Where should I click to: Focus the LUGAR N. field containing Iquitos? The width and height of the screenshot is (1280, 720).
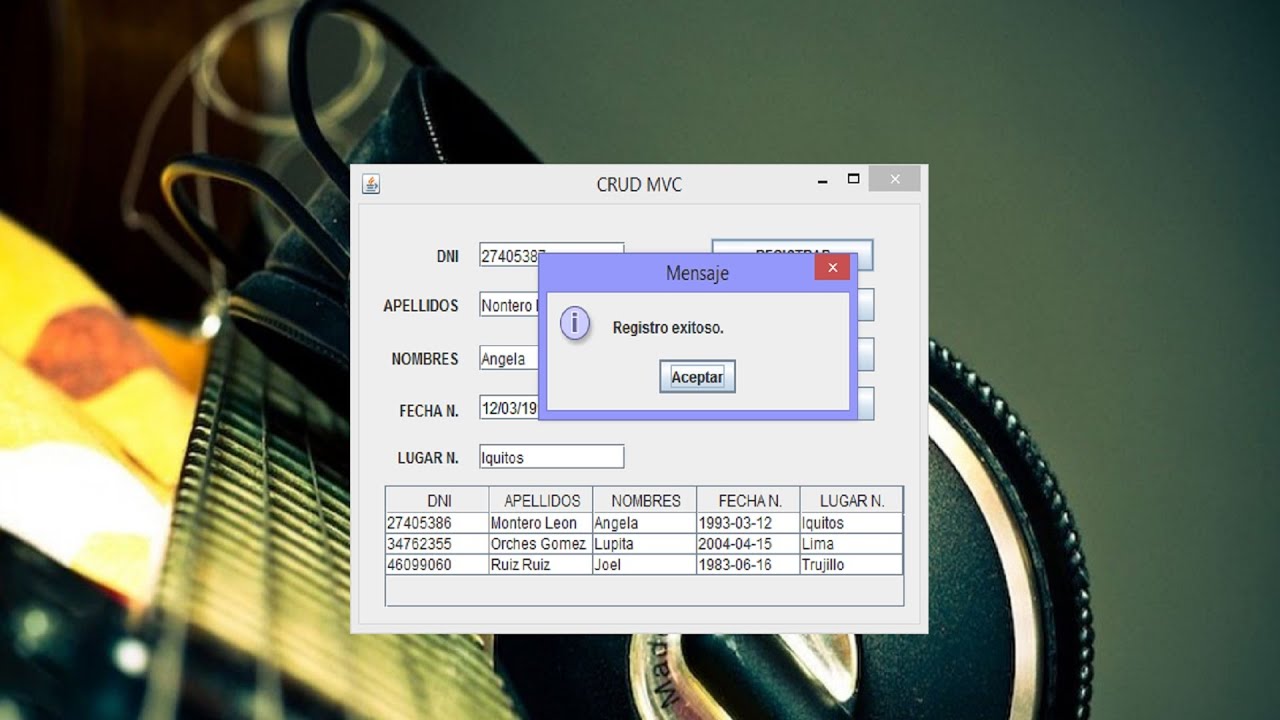551,457
